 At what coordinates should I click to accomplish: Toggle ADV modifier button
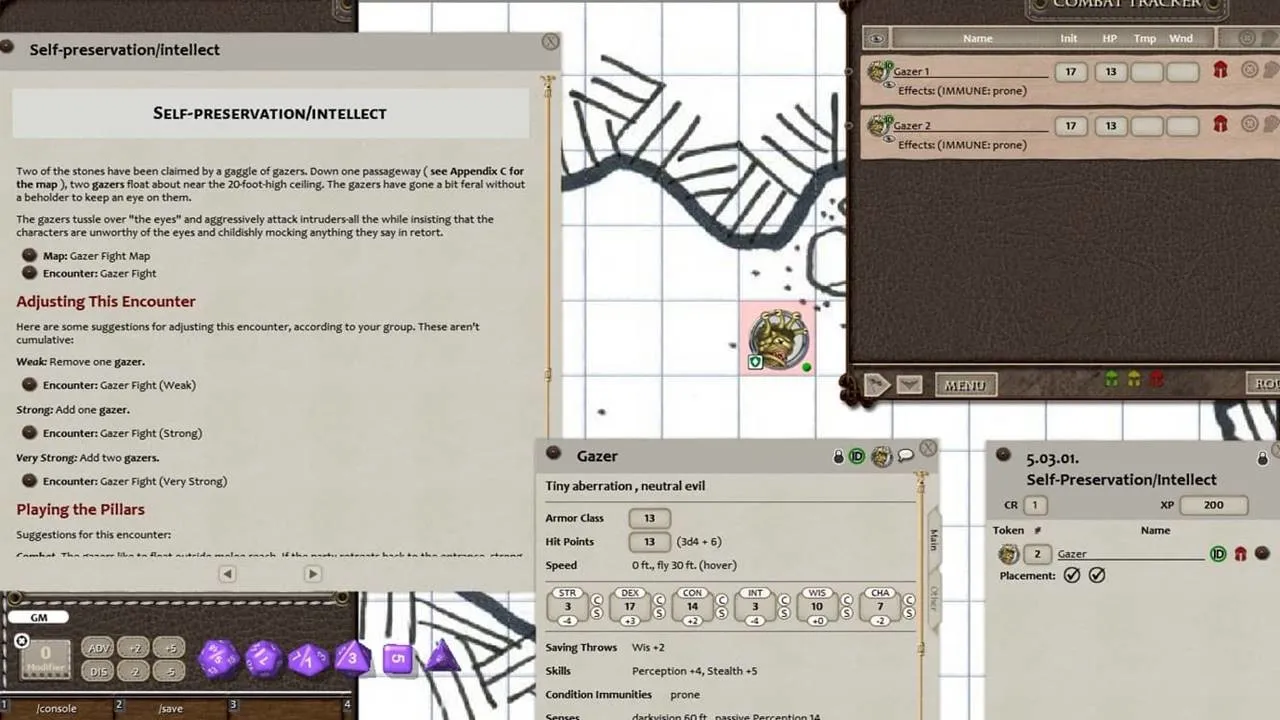click(98, 648)
